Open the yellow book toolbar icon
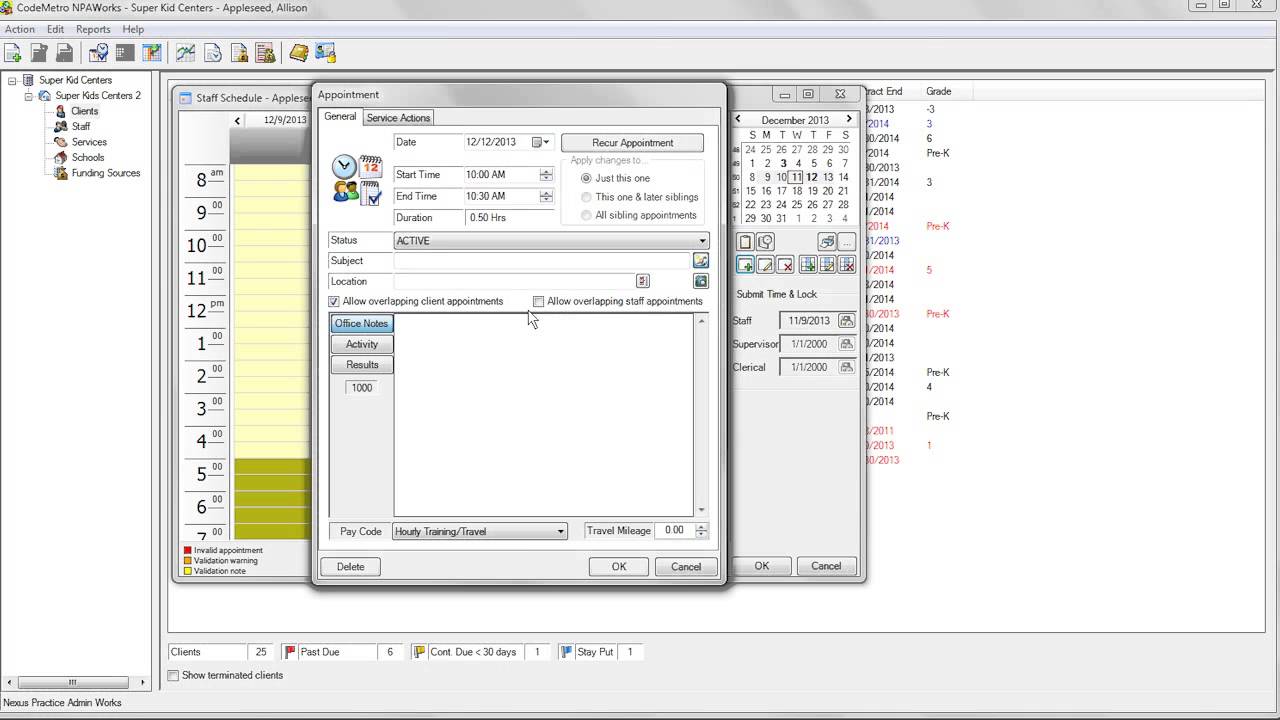The image size is (1280, 720). point(298,53)
